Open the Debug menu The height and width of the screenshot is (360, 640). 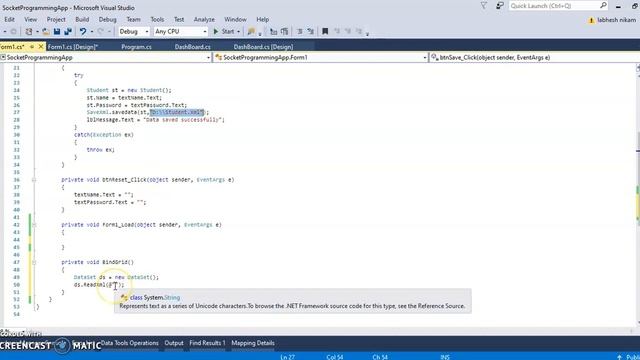(107, 19)
